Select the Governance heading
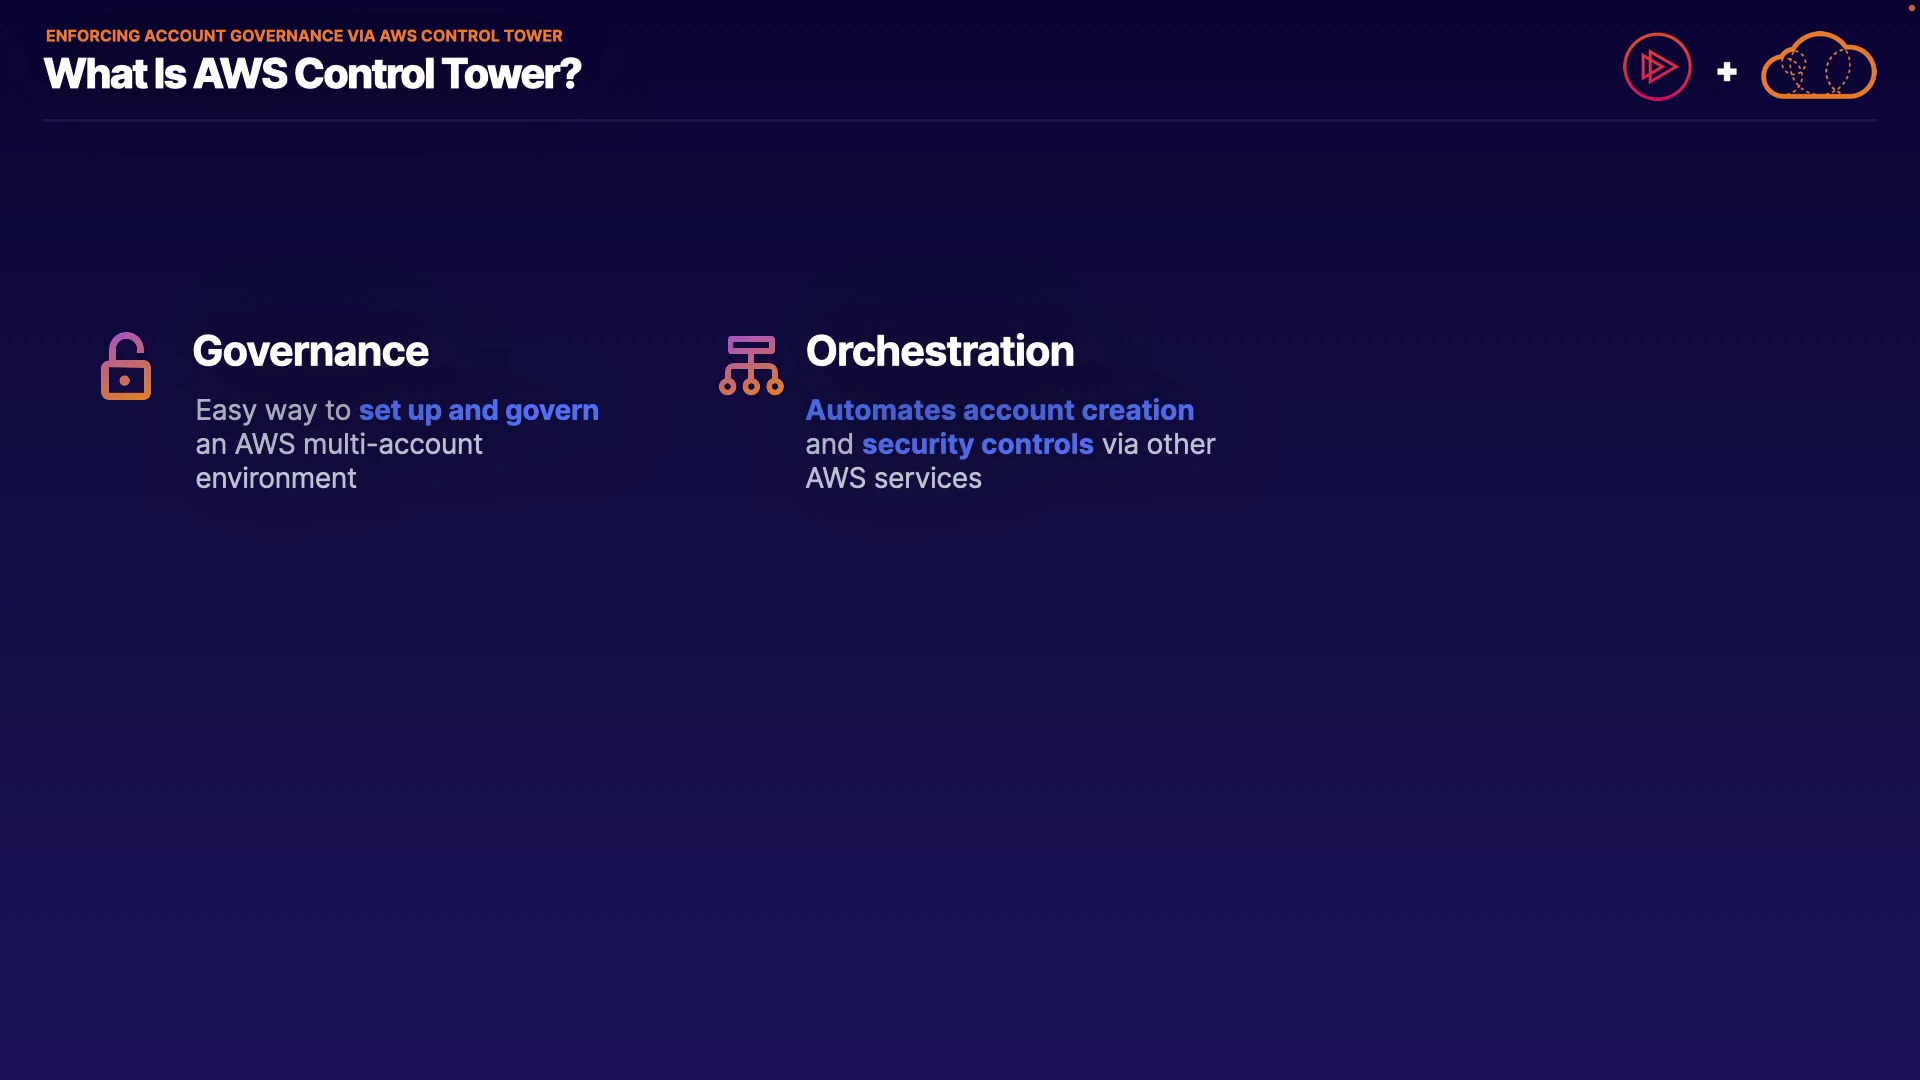Screen dimensions: 1920x1080 [x=310, y=352]
